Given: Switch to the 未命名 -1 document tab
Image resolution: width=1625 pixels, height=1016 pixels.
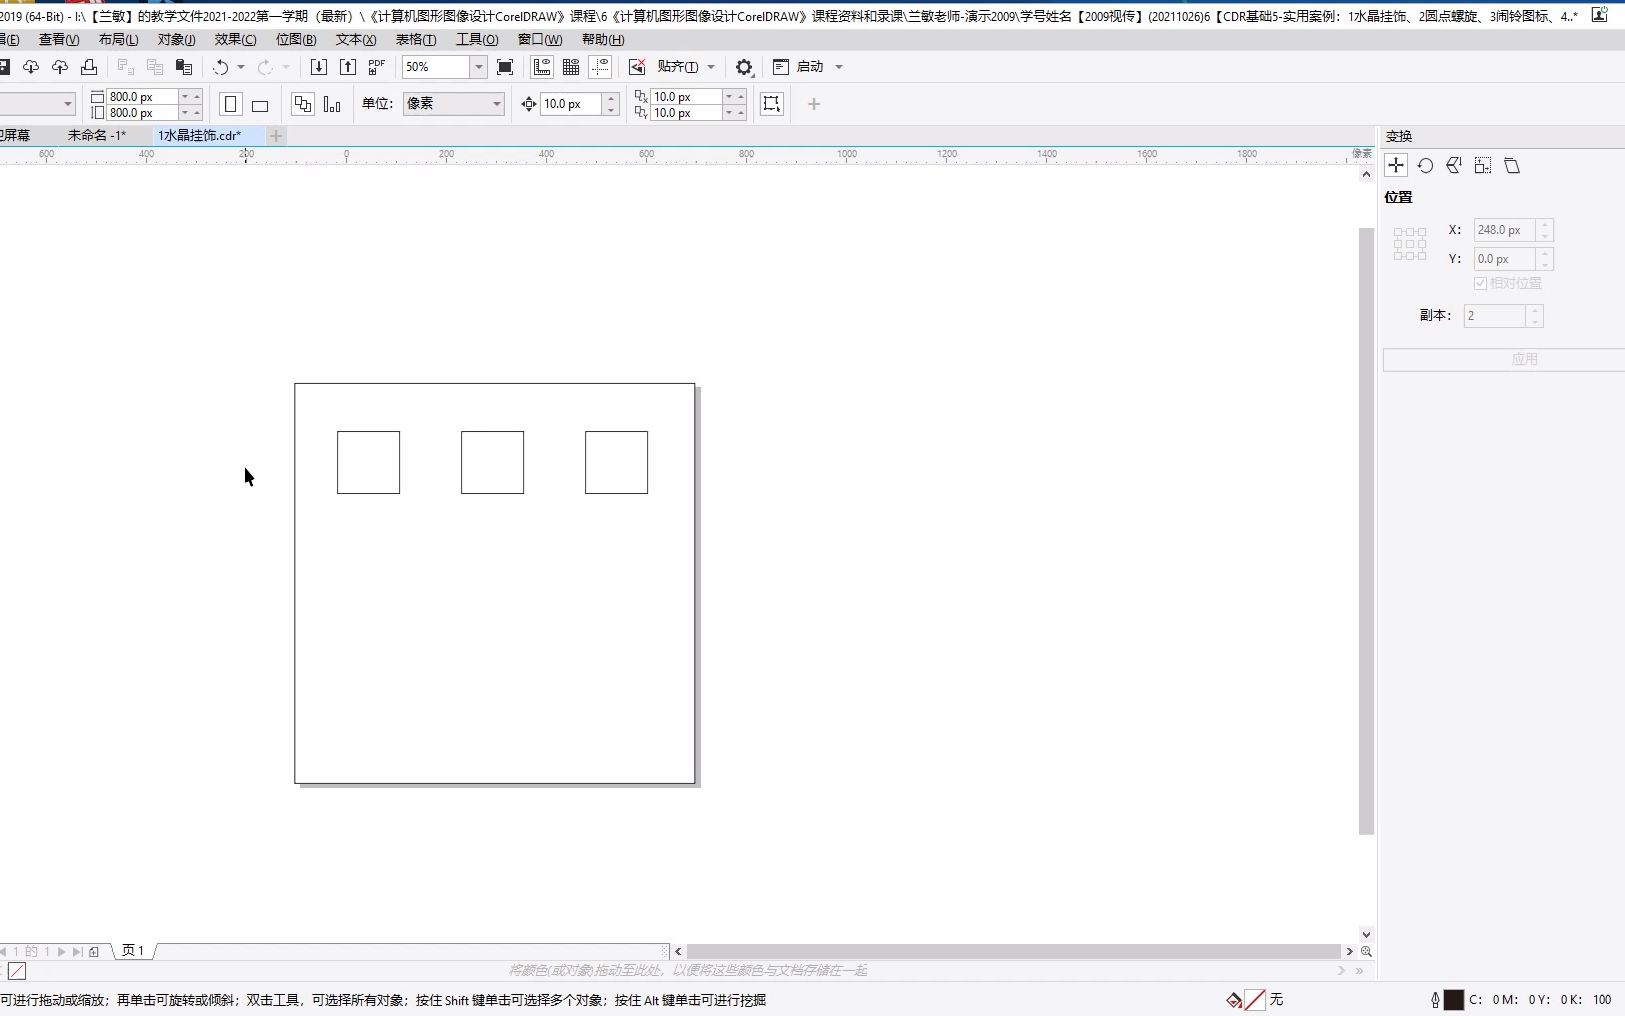Looking at the screenshot, I should [97, 135].
